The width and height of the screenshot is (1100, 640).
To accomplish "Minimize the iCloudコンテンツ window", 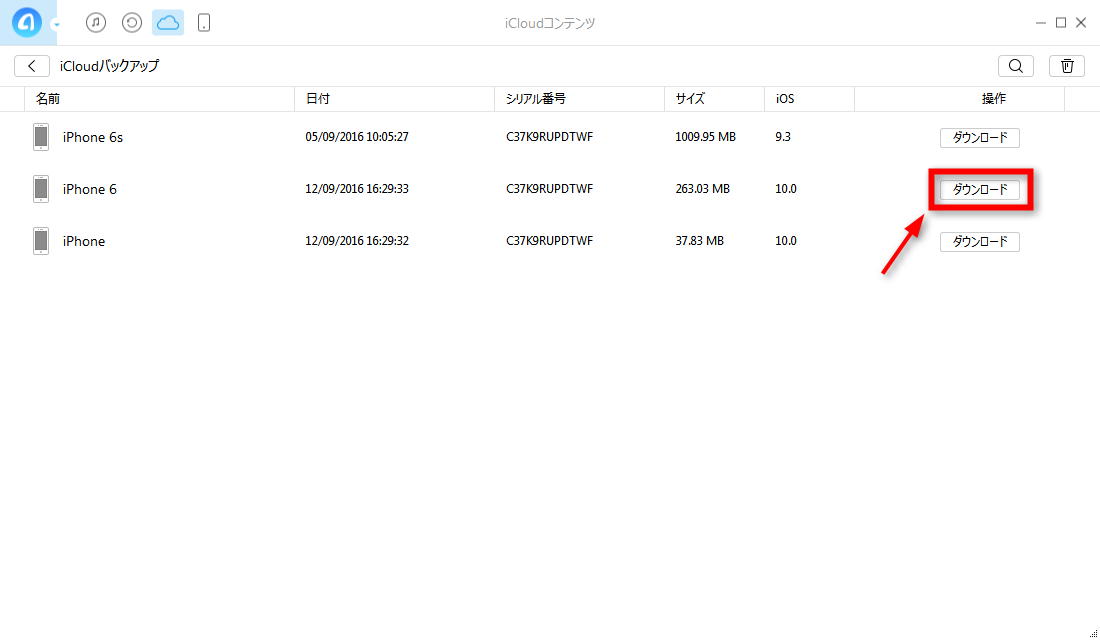I will coord(1040,23).
